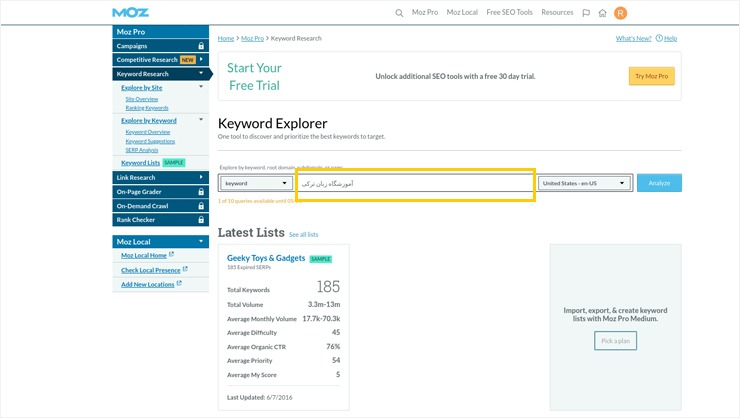
Task: Collapse the Explore by Keyword arrow
Action: coord(201,119)
